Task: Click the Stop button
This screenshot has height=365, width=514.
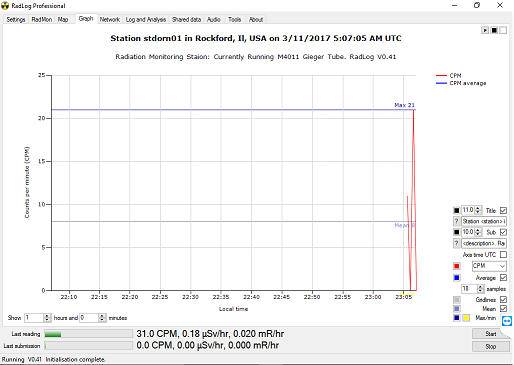Action: point(491,347)
